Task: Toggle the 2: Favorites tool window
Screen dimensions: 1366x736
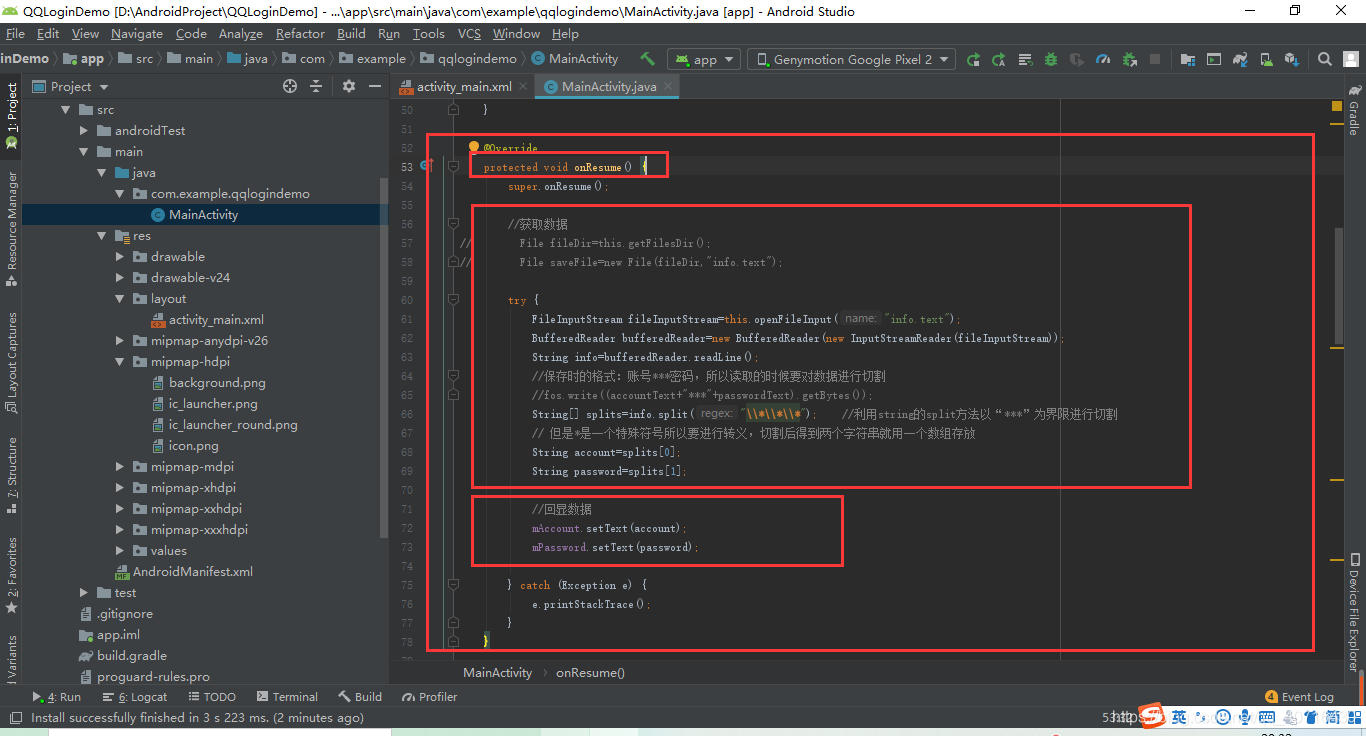Action: coord(11,575)
